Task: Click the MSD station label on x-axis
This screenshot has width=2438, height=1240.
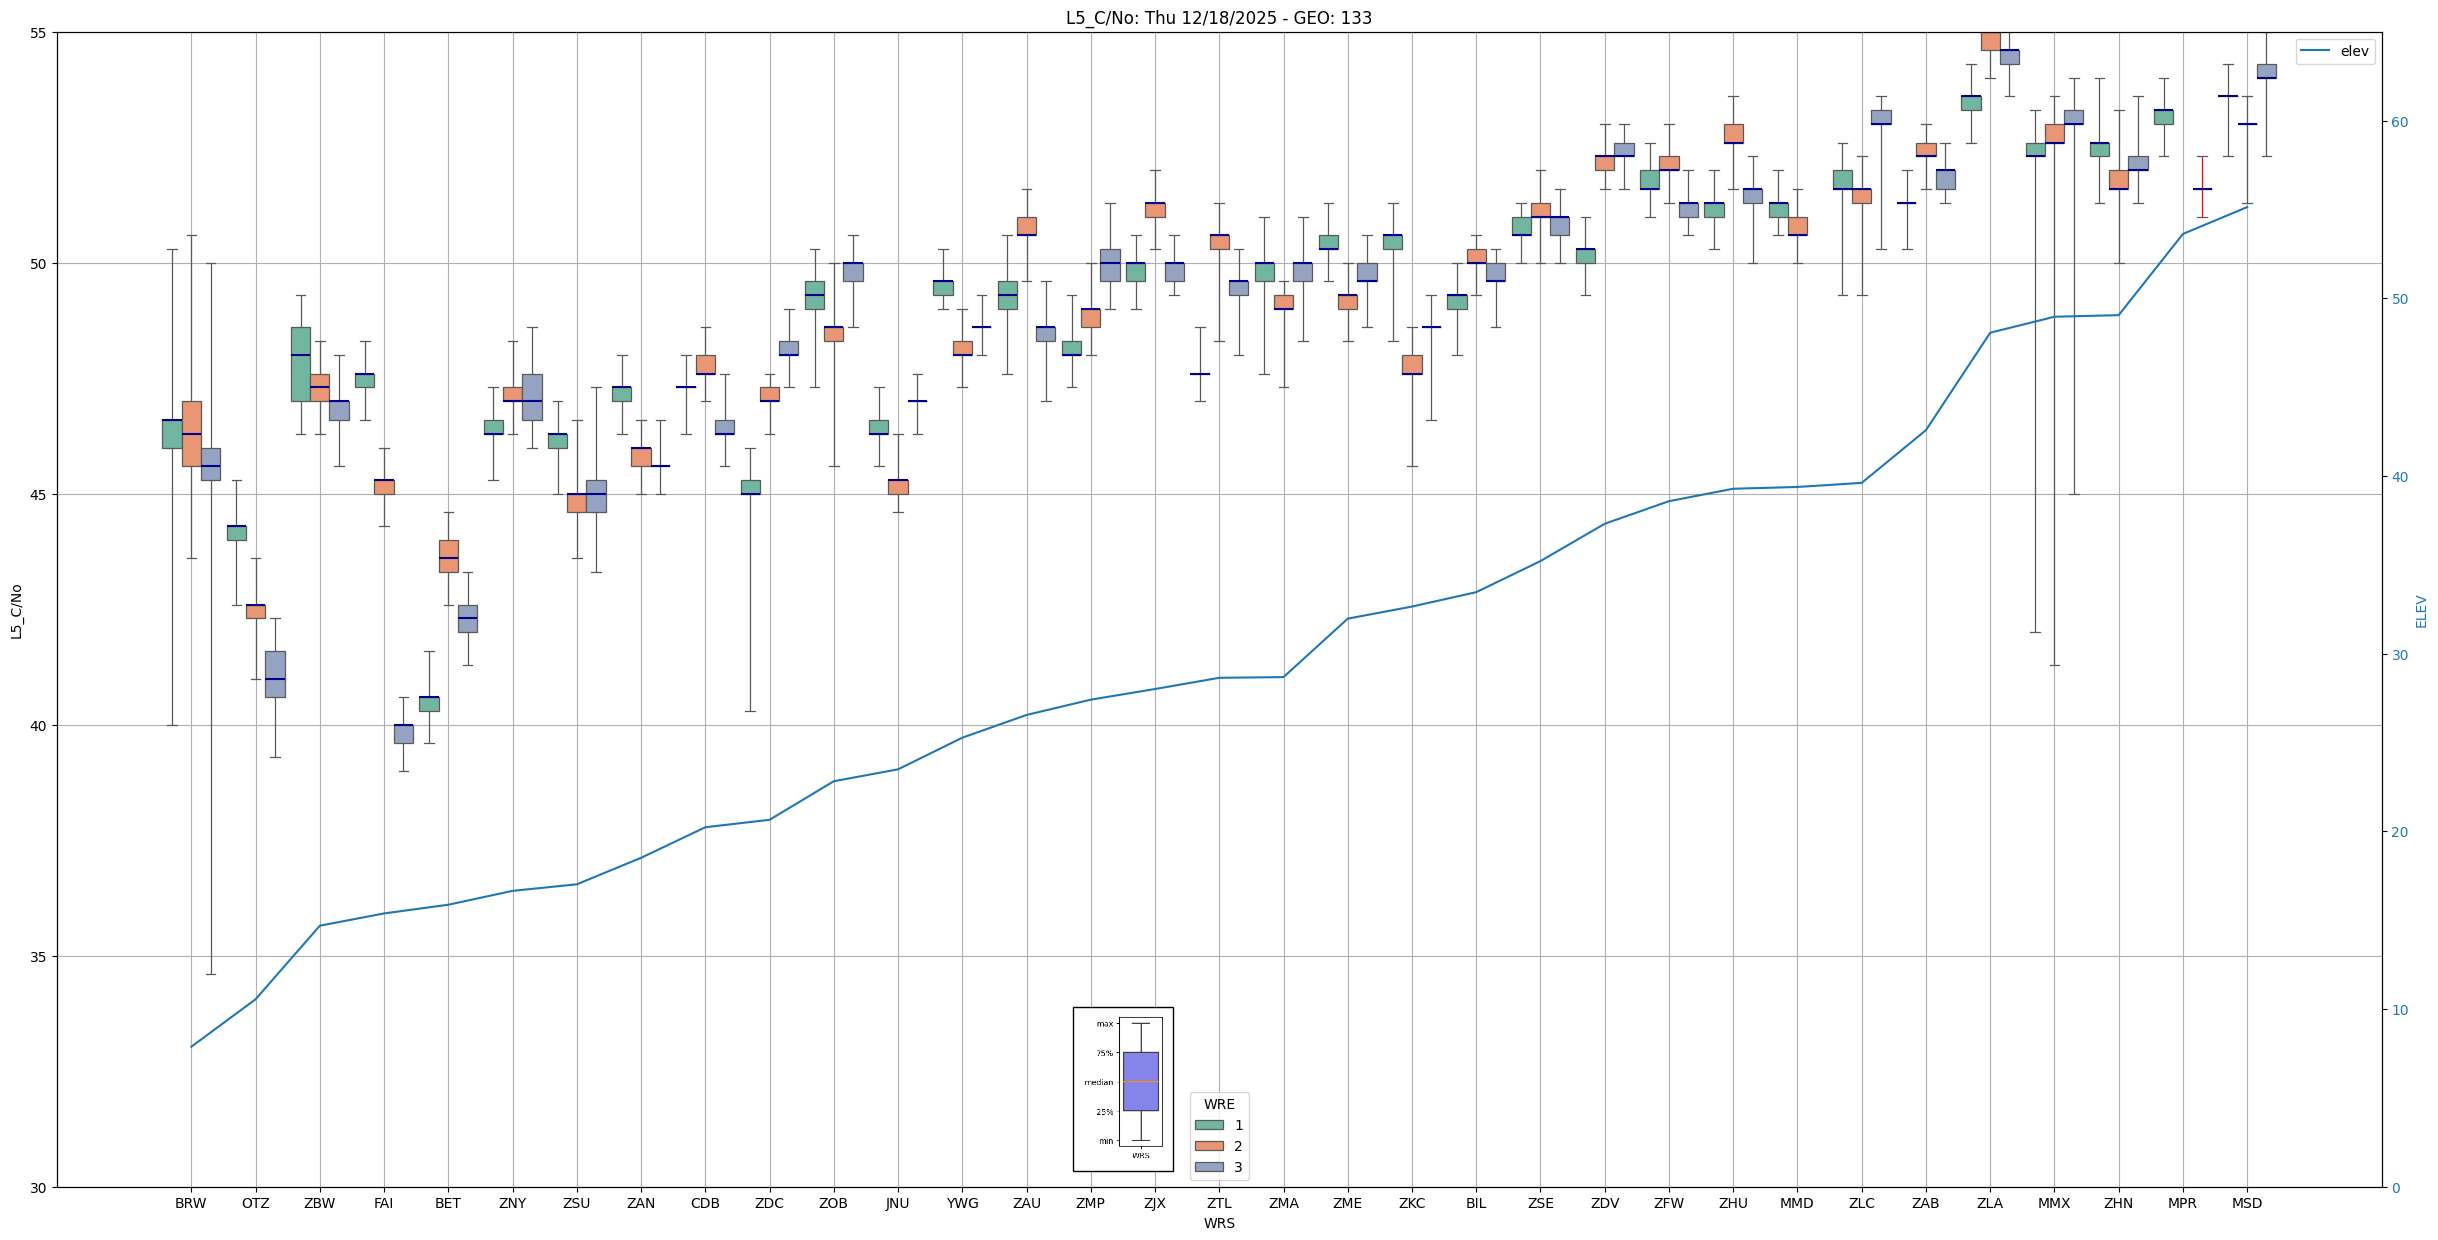Action: tap(2246, 1203)
